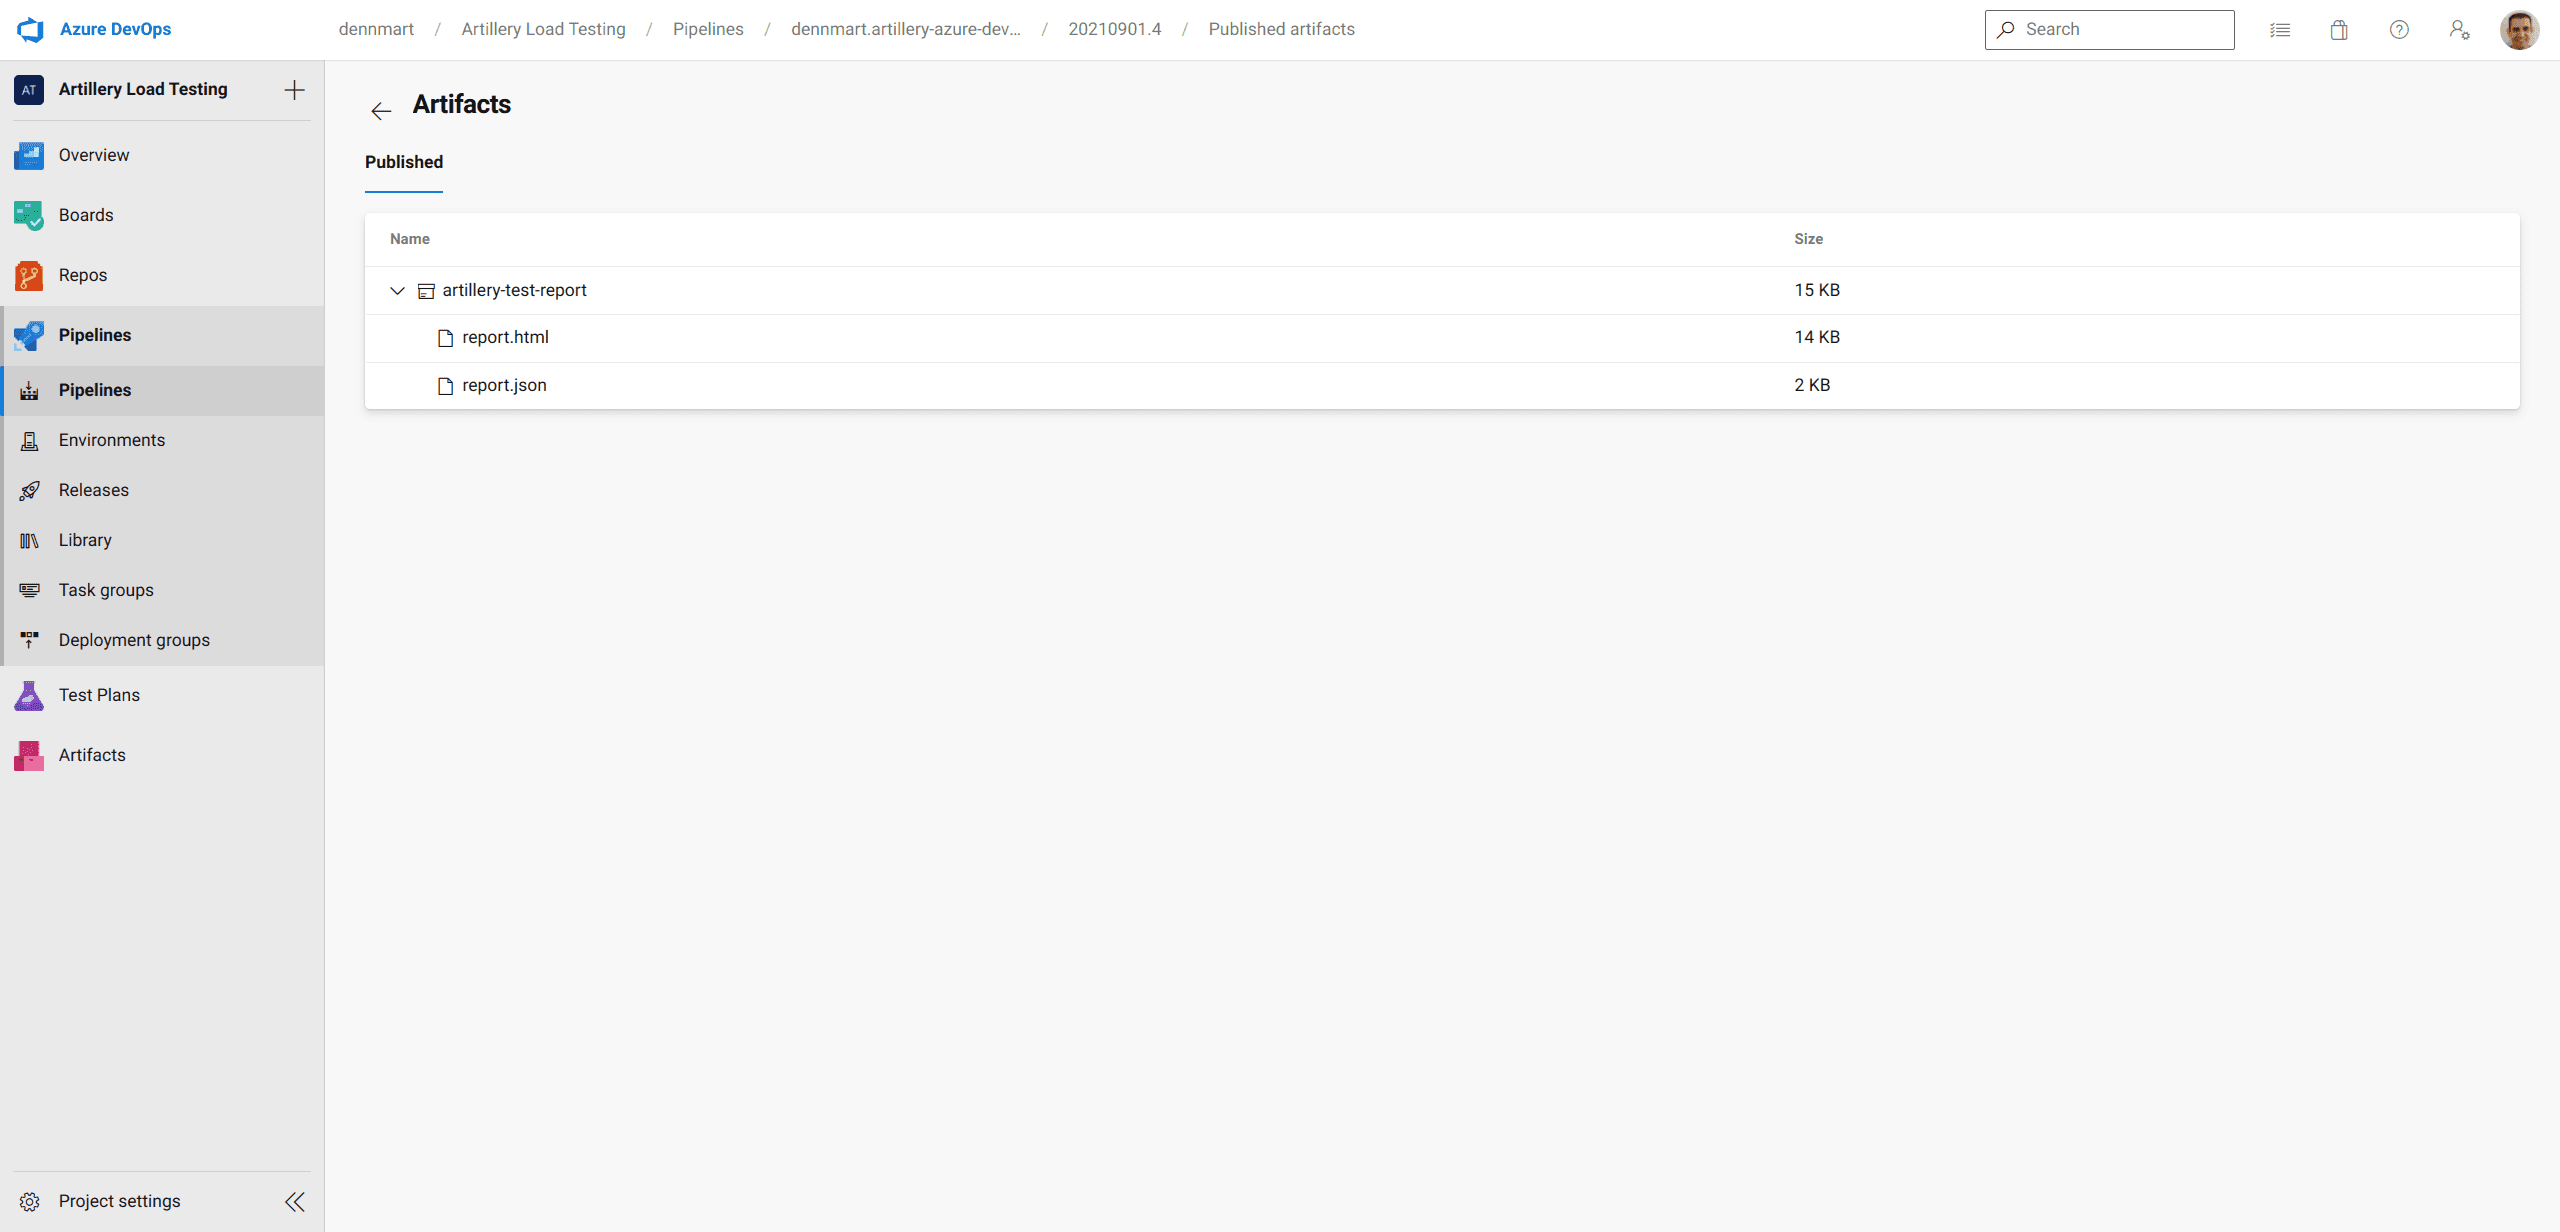Collapse the sidebar with the double-chevron
Image resolution: width=2560 pixels, height=1232 pixels.
tap(294, 1201)
